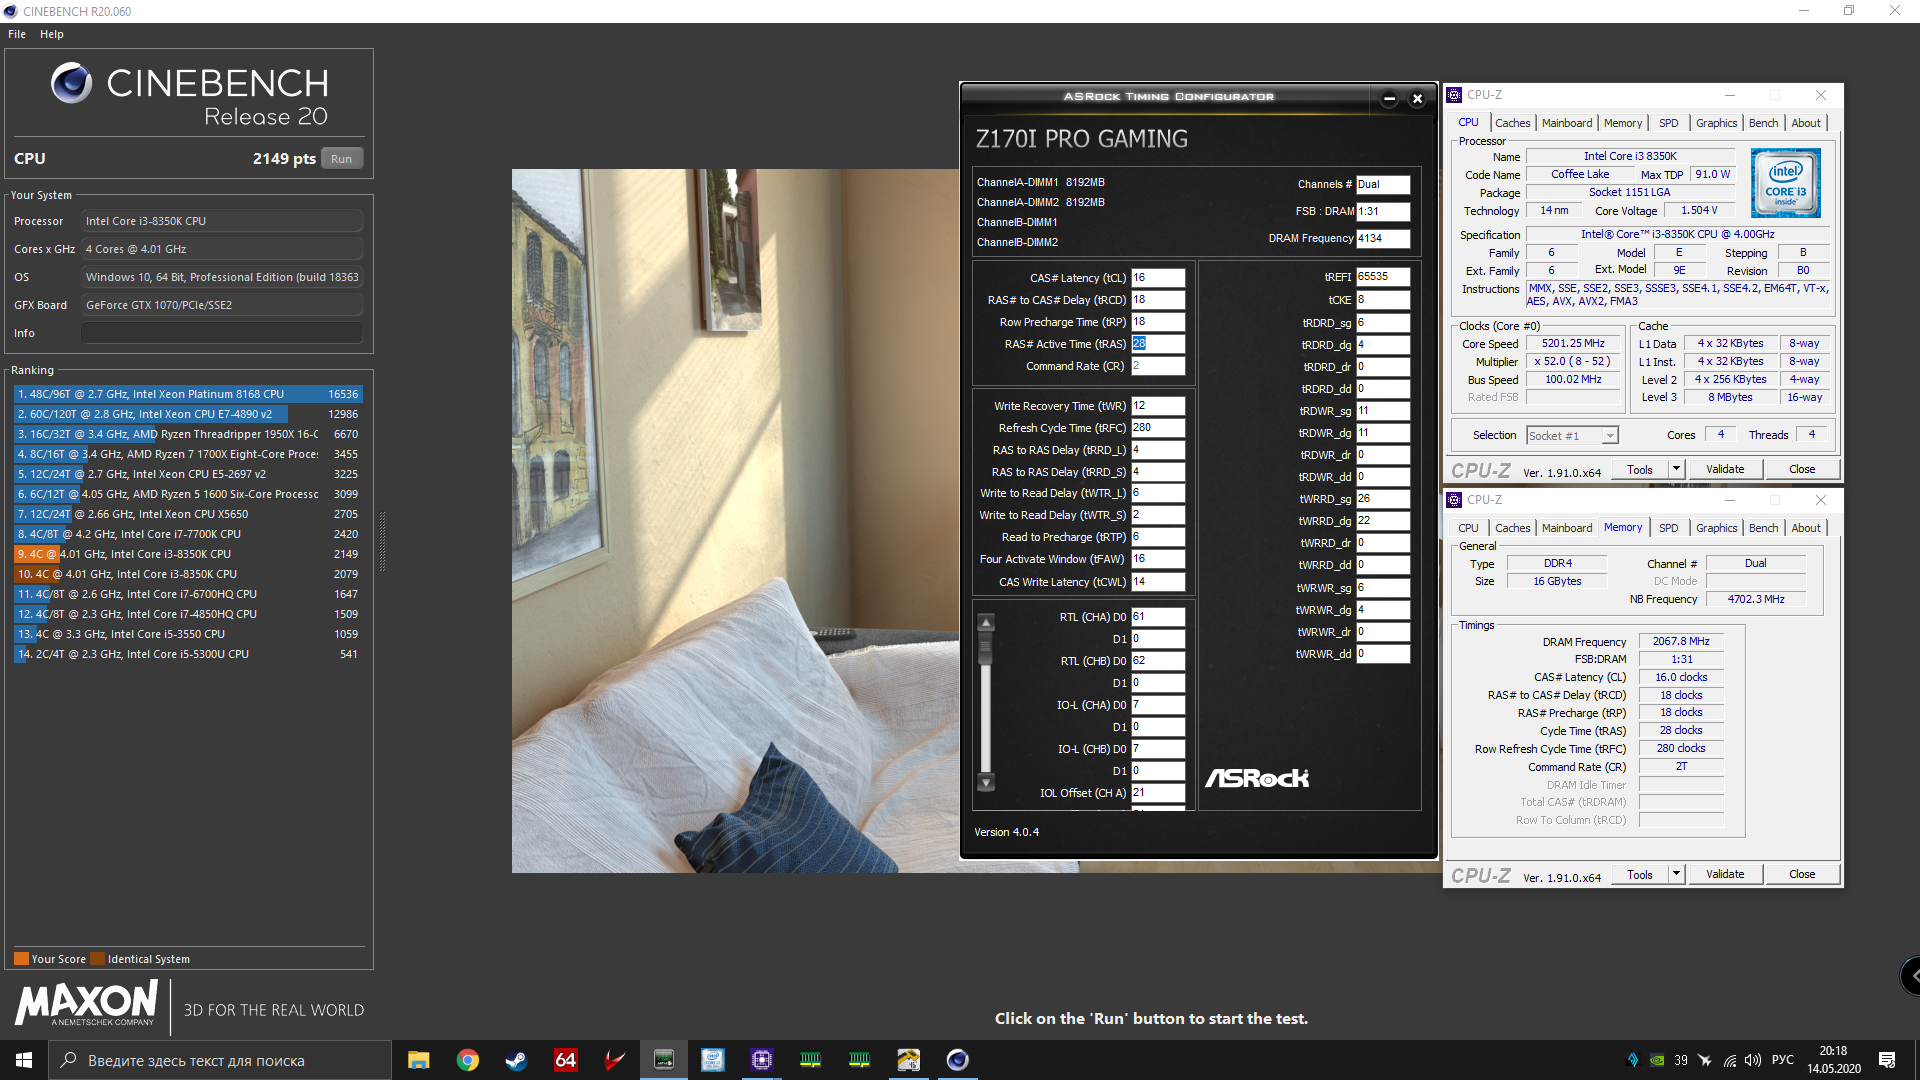The width and height of the screenshot is (1920, 1080).
Task: Open the yellow hardware tool taskbar icon
Action: [908, 1060]
